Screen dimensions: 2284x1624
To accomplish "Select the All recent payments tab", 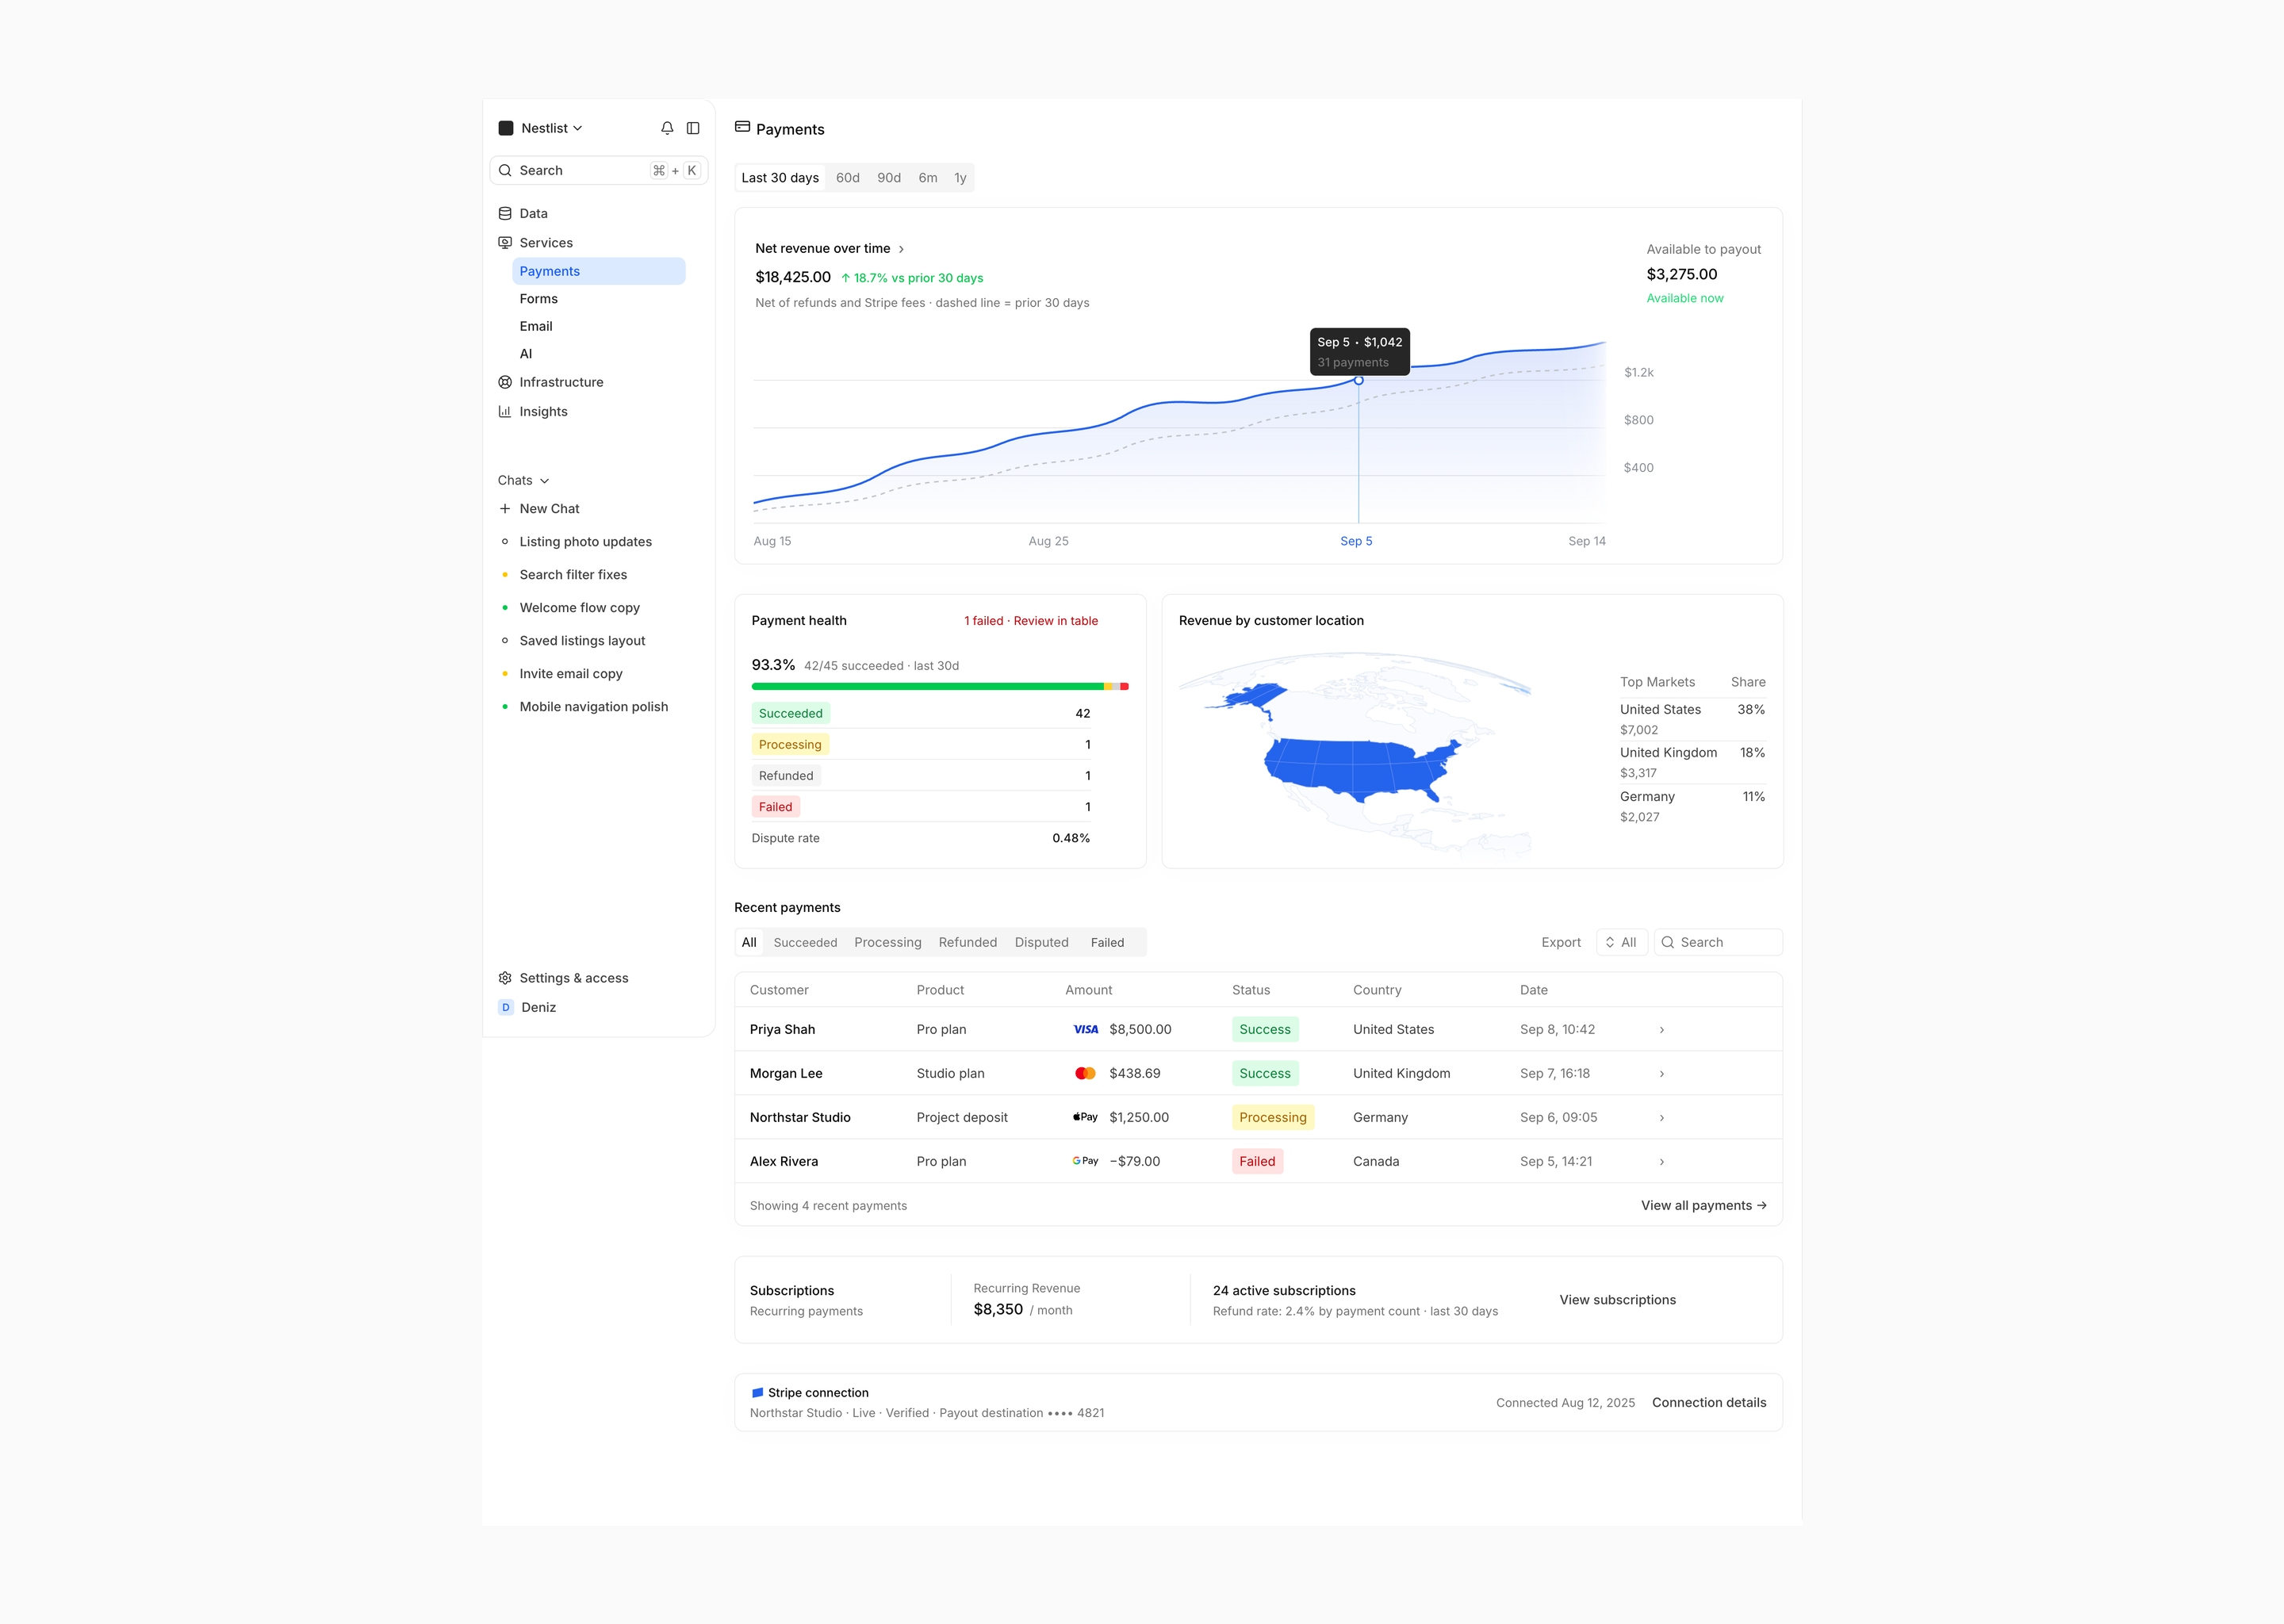I will [749, 942].
